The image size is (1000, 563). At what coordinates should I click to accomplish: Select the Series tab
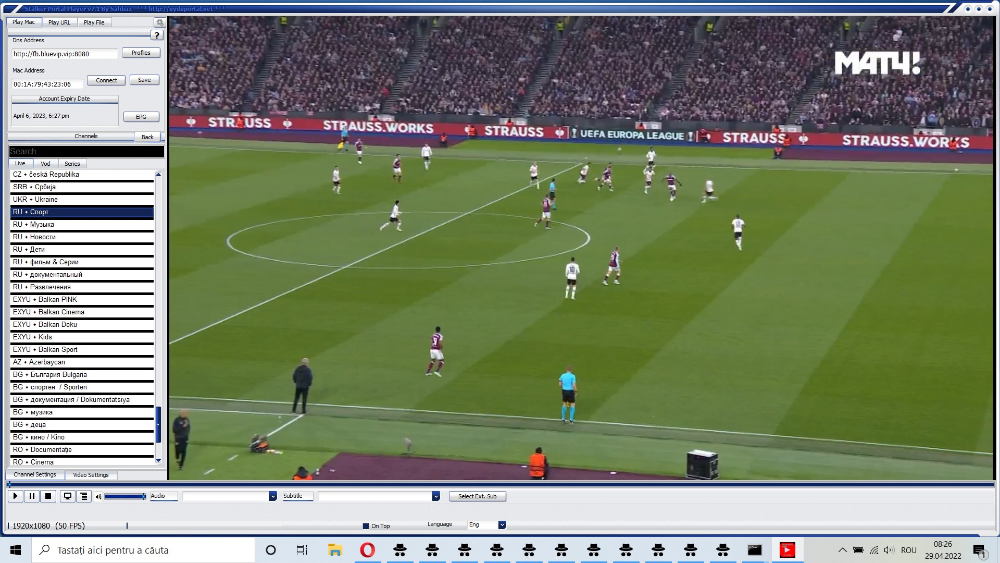click(x=72, y=164)
